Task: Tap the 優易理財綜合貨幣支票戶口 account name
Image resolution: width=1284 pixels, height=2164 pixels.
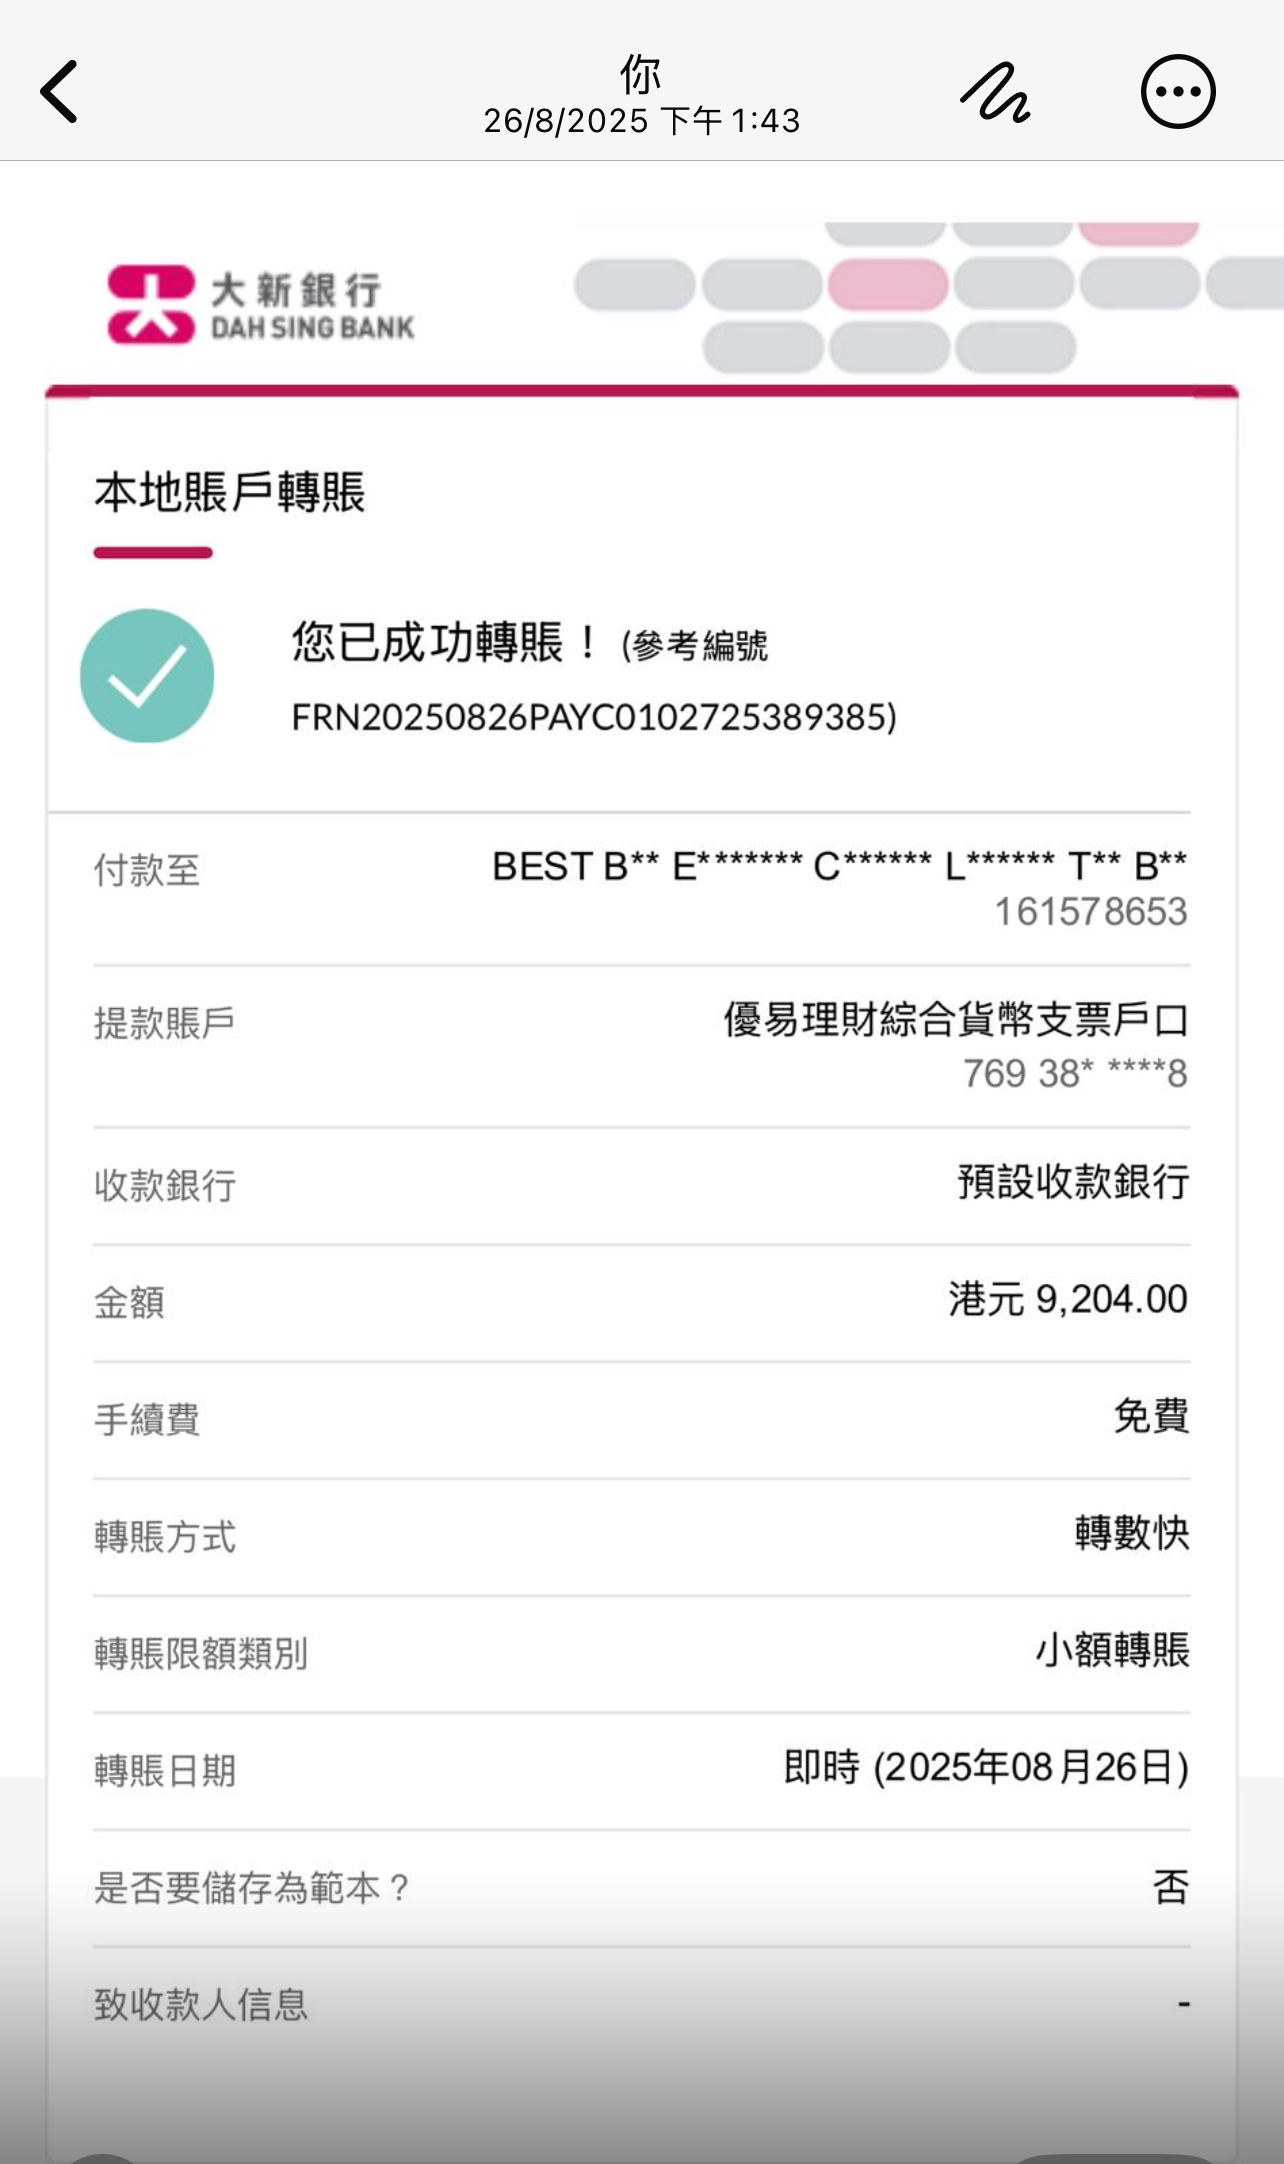Action: pyautogui.click(x=956, y=1020)
